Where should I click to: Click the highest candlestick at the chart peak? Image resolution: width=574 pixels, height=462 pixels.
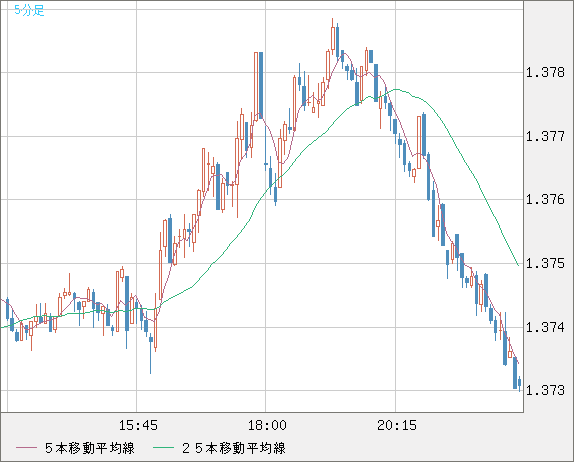coord(333,37)
